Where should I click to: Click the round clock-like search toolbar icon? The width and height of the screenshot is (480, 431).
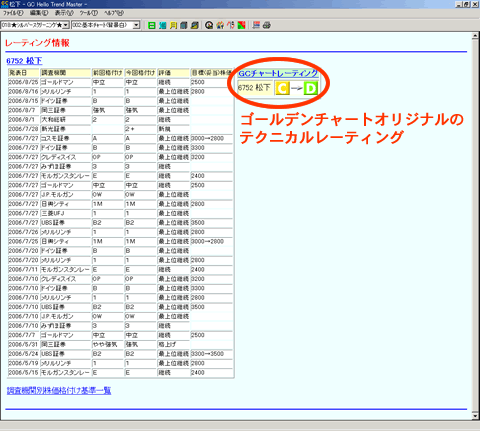[209, 25]
